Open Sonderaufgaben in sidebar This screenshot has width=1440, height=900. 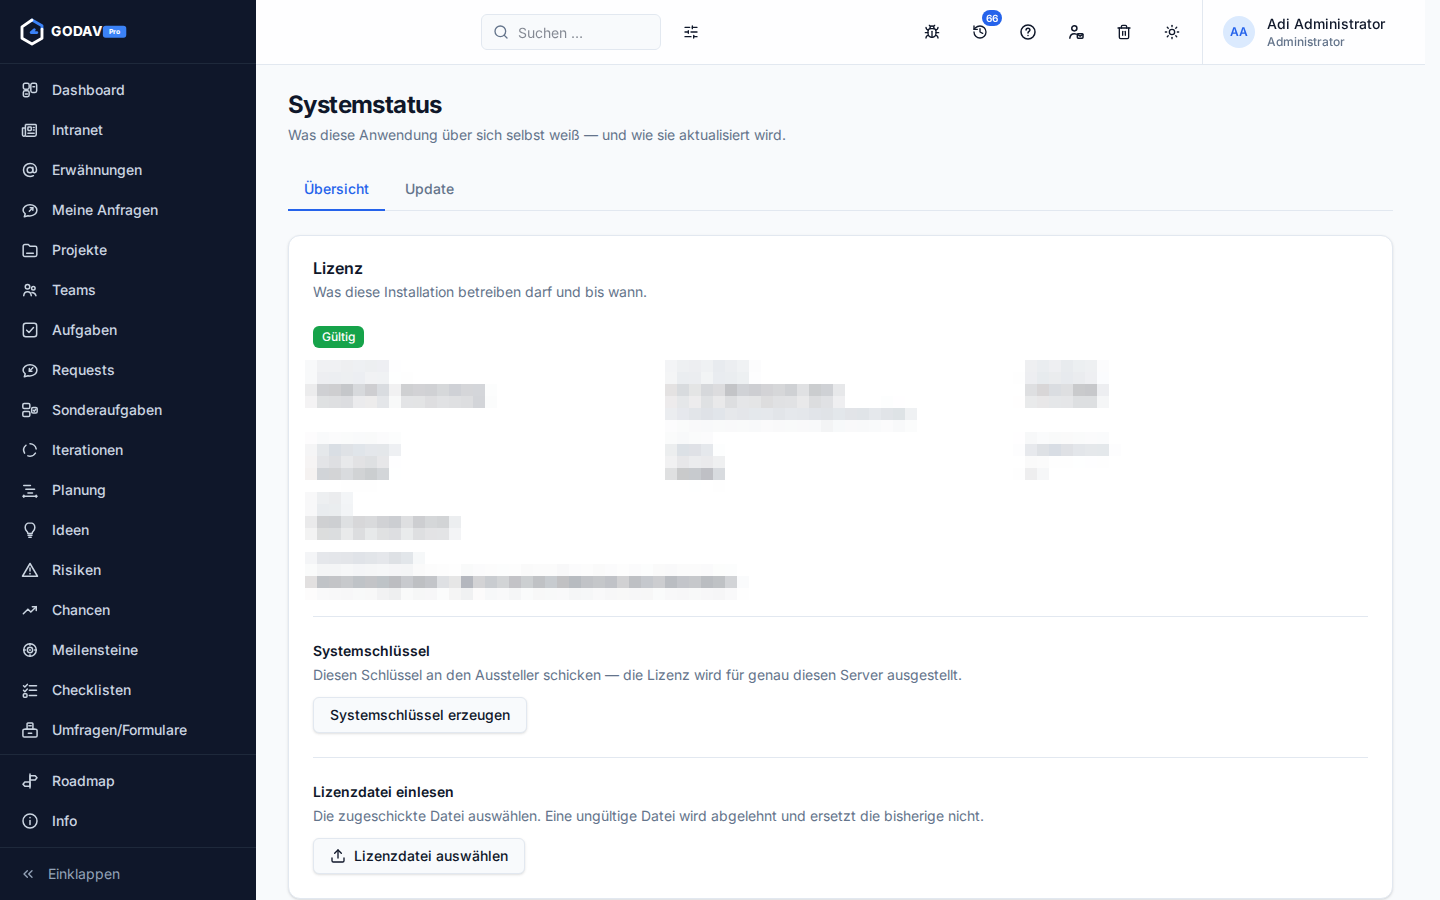pos(128,410)
